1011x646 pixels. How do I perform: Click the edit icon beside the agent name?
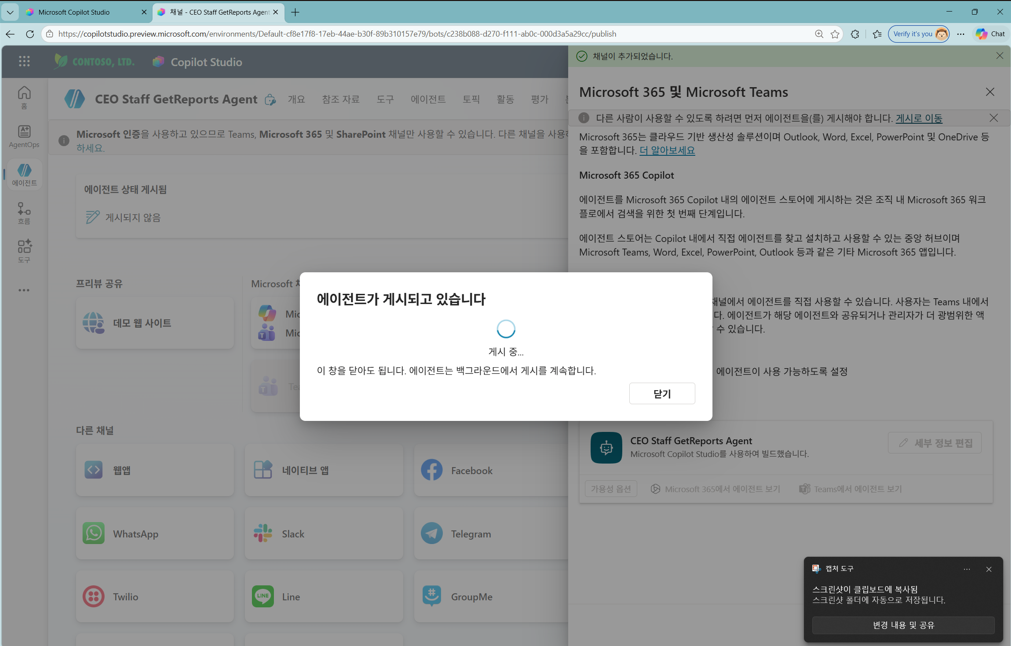[270, 99]
